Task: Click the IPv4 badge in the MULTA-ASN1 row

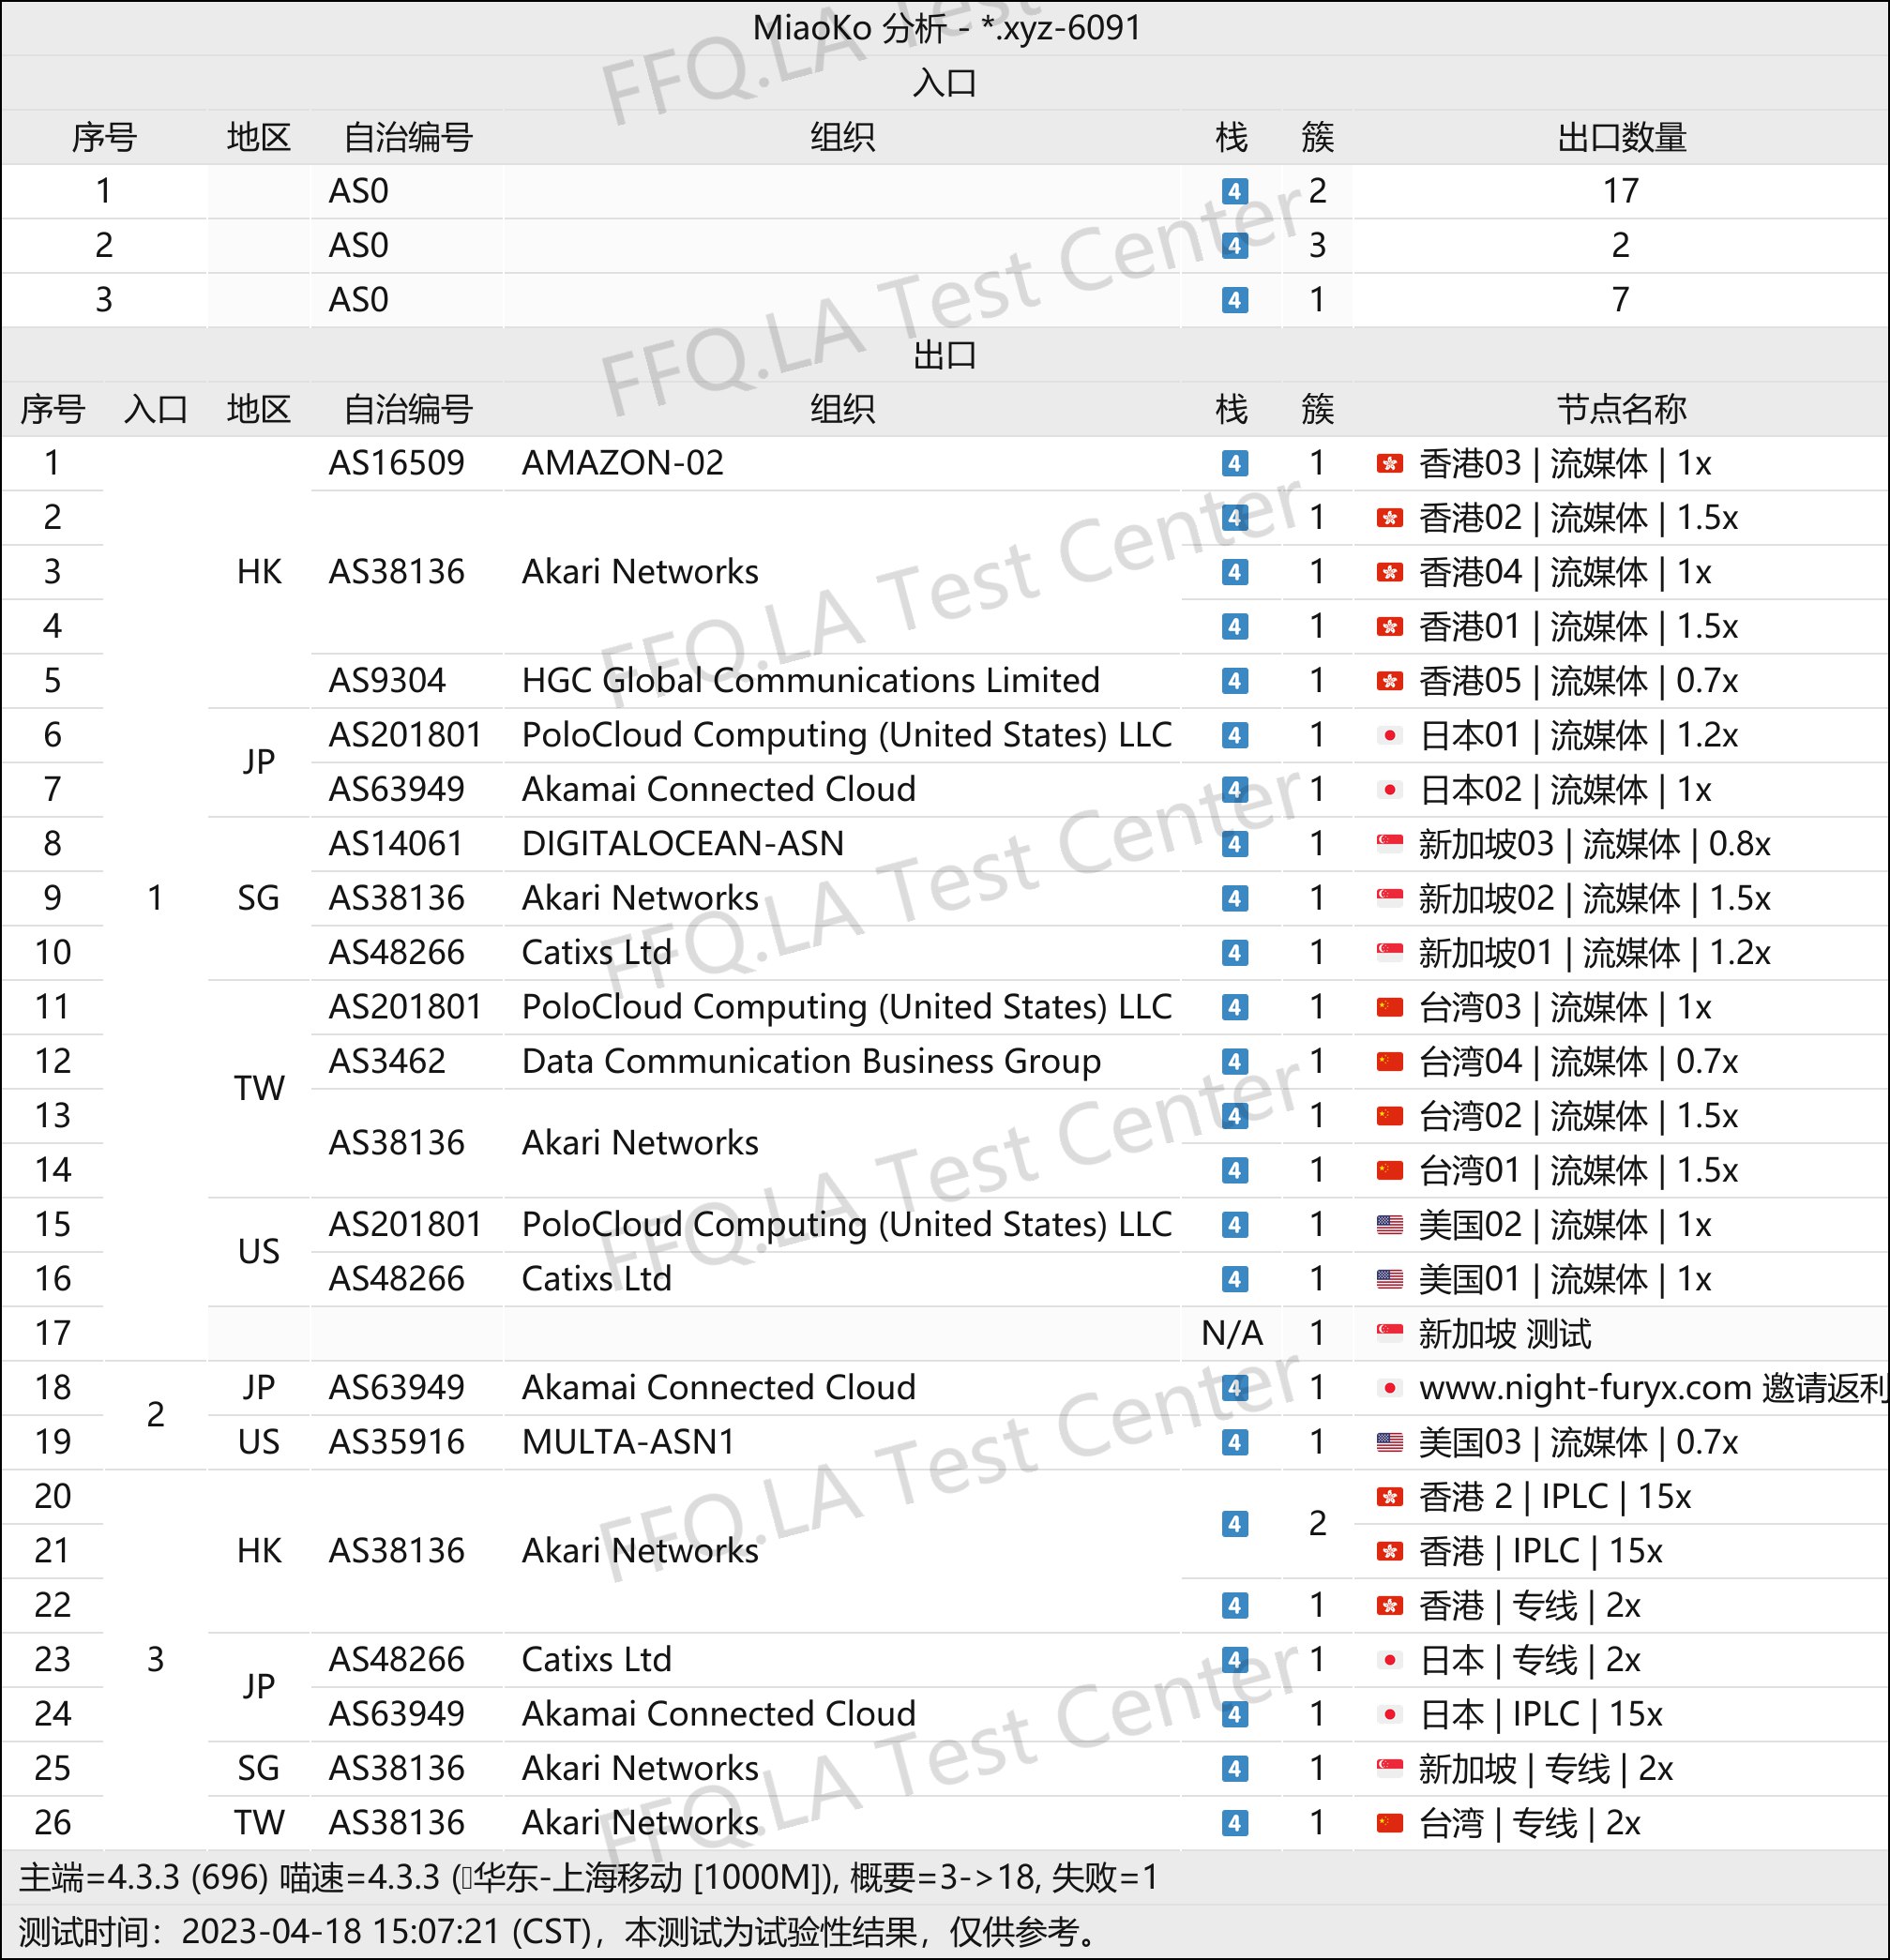Action: point(1234,1442)
